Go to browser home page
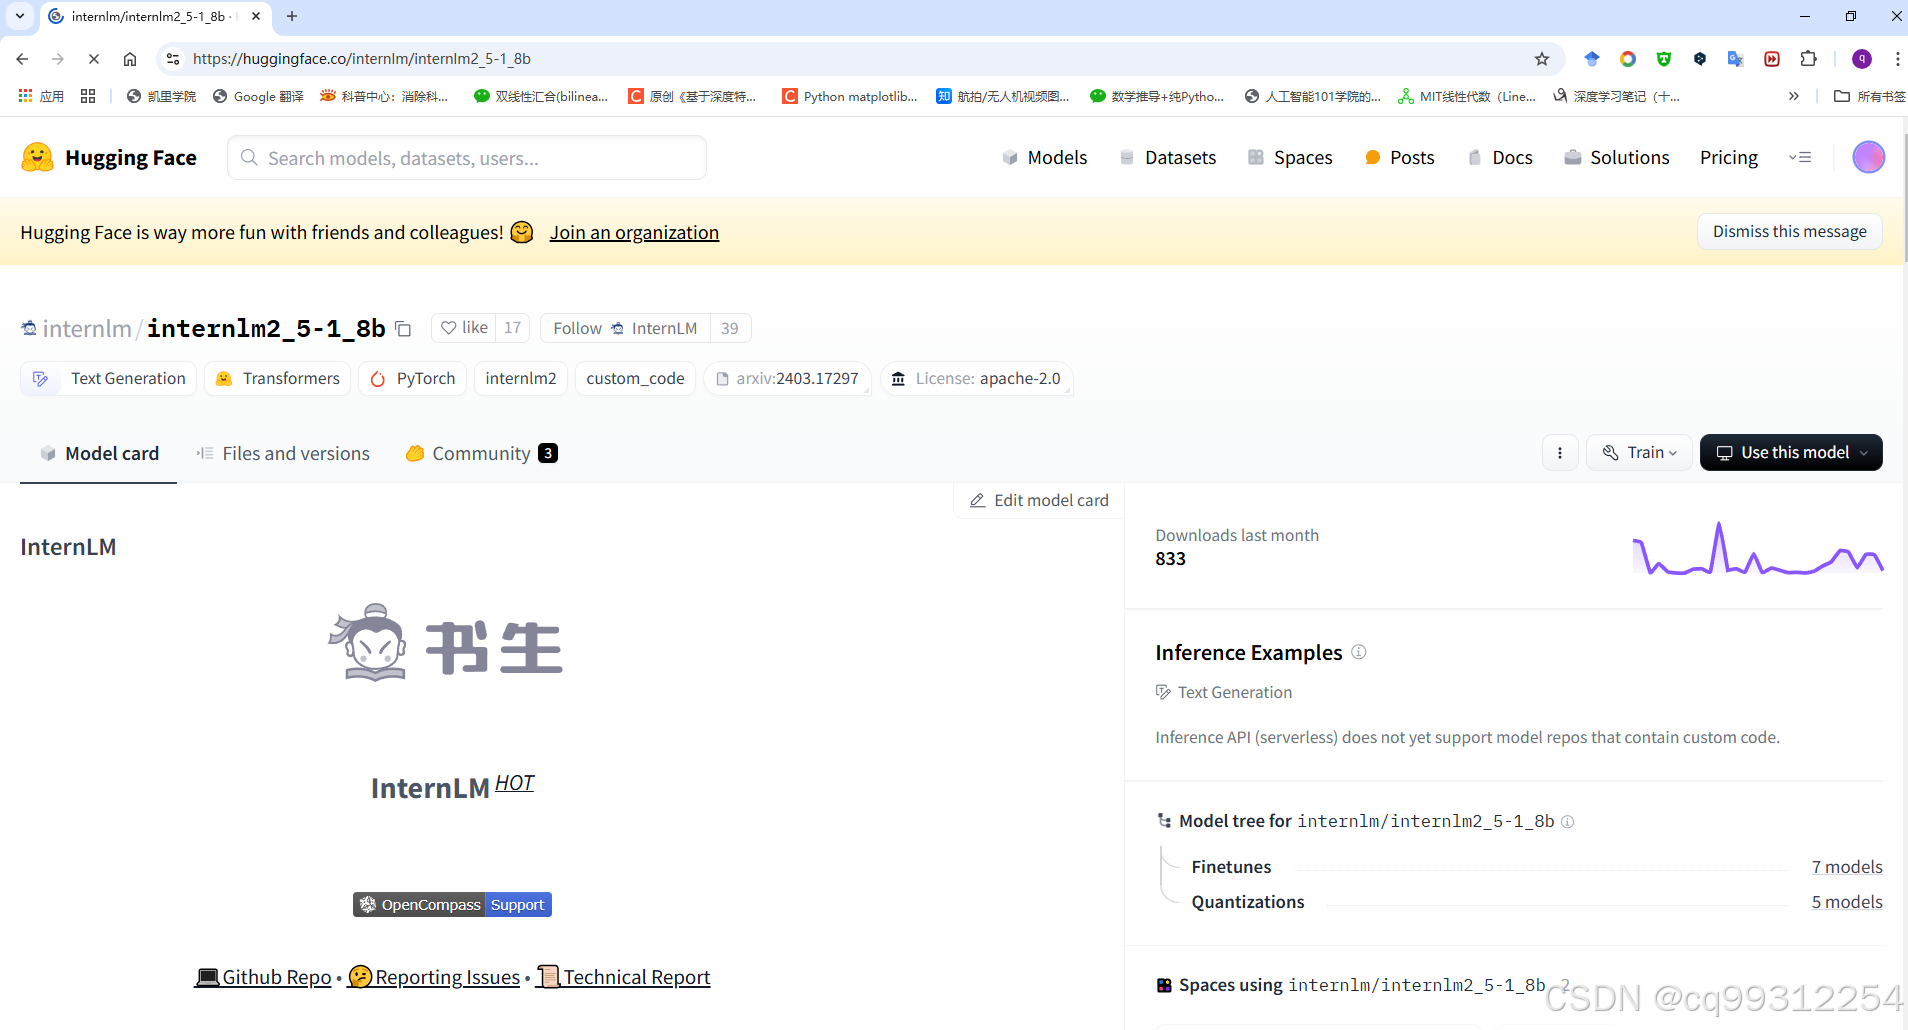The image size is (1908, 1030). tap(130, 59)
